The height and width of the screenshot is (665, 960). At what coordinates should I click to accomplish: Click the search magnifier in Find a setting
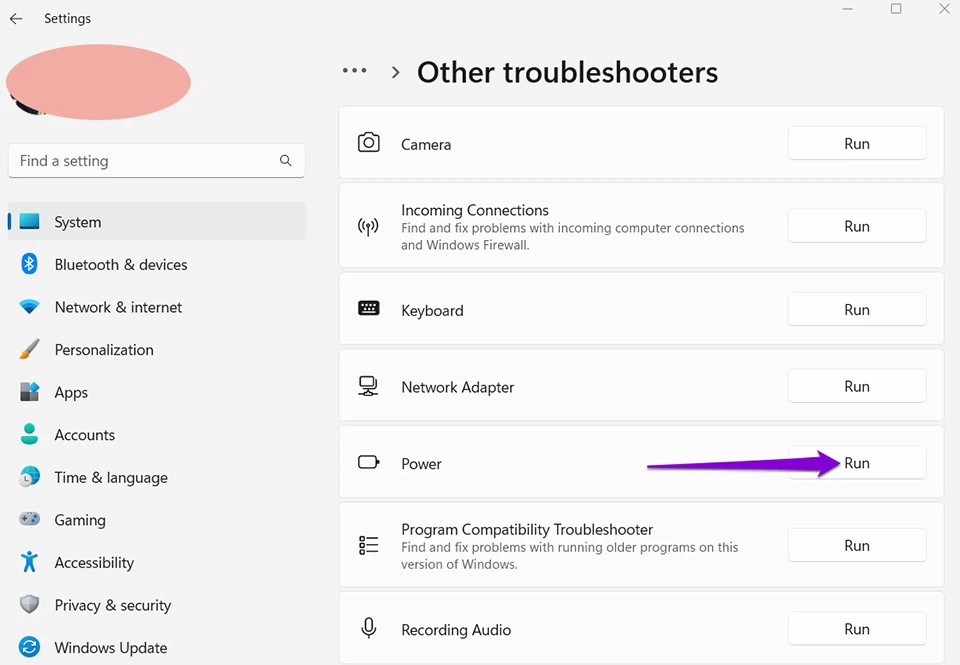tap(286, 161)
